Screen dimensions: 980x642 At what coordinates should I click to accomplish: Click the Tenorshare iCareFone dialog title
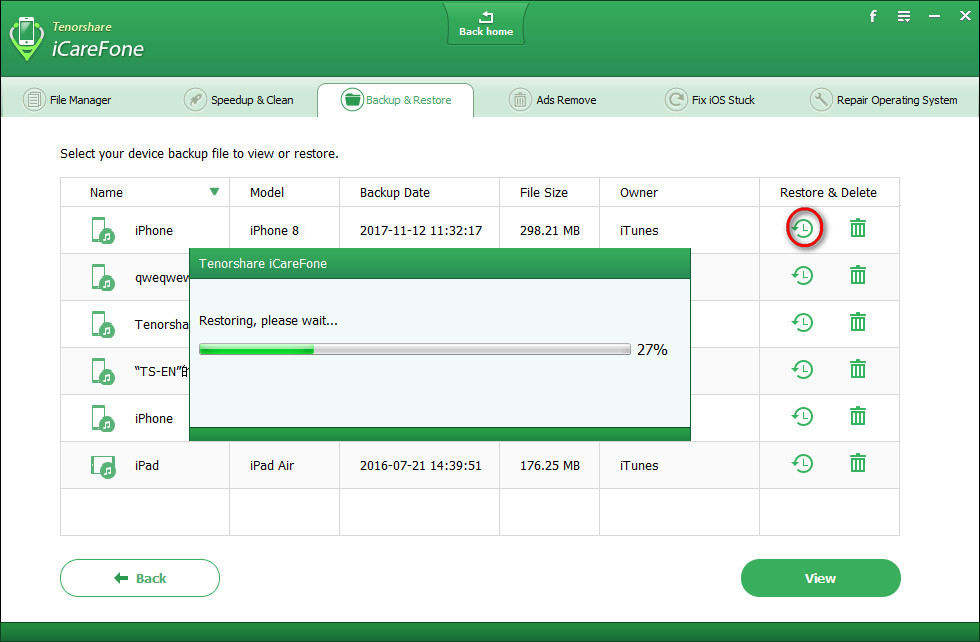[263, 264]
